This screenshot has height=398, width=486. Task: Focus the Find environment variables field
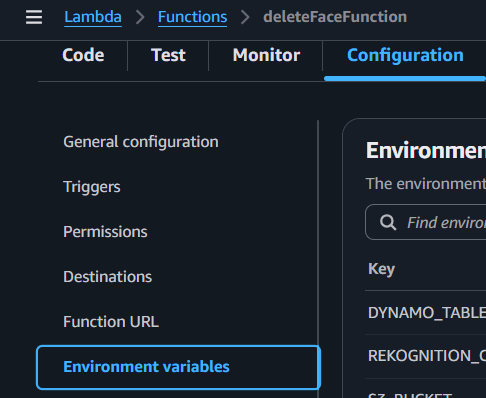(426, 222)
